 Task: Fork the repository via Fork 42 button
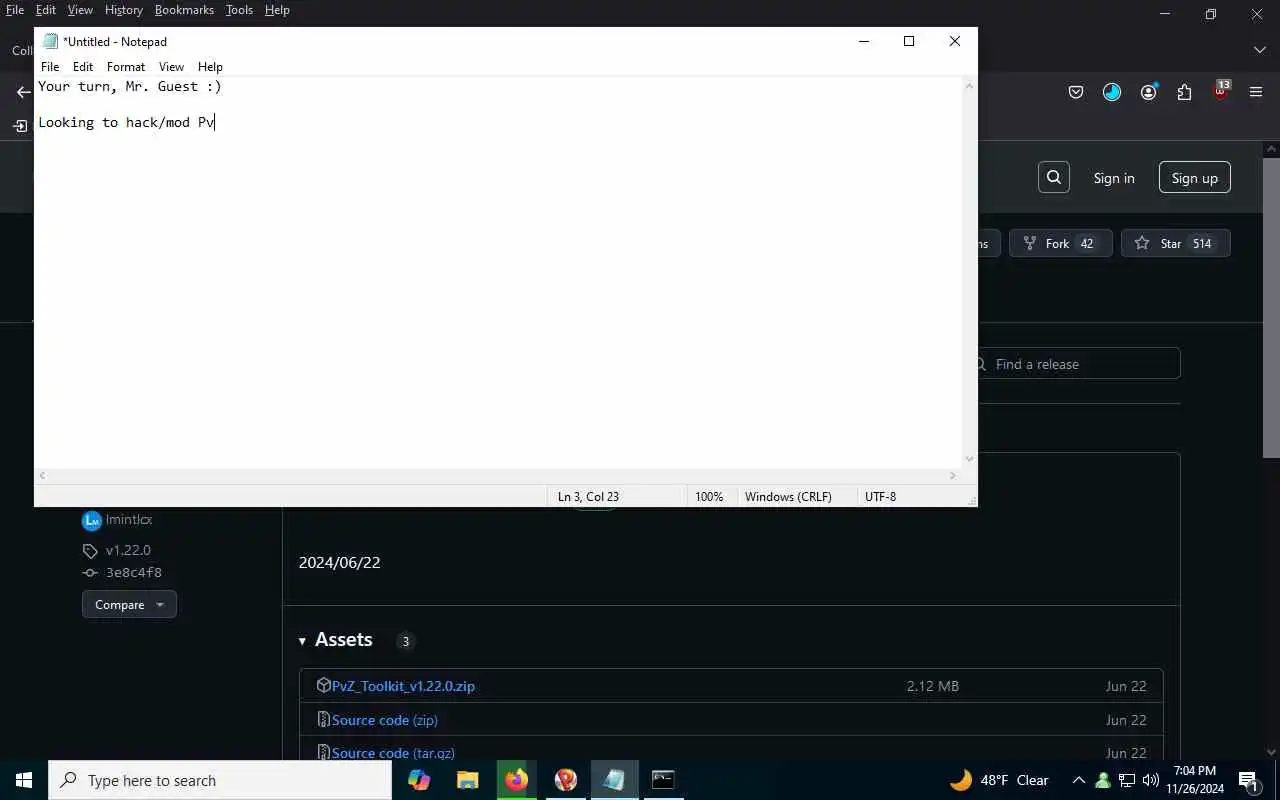[x=1060, y=243]
